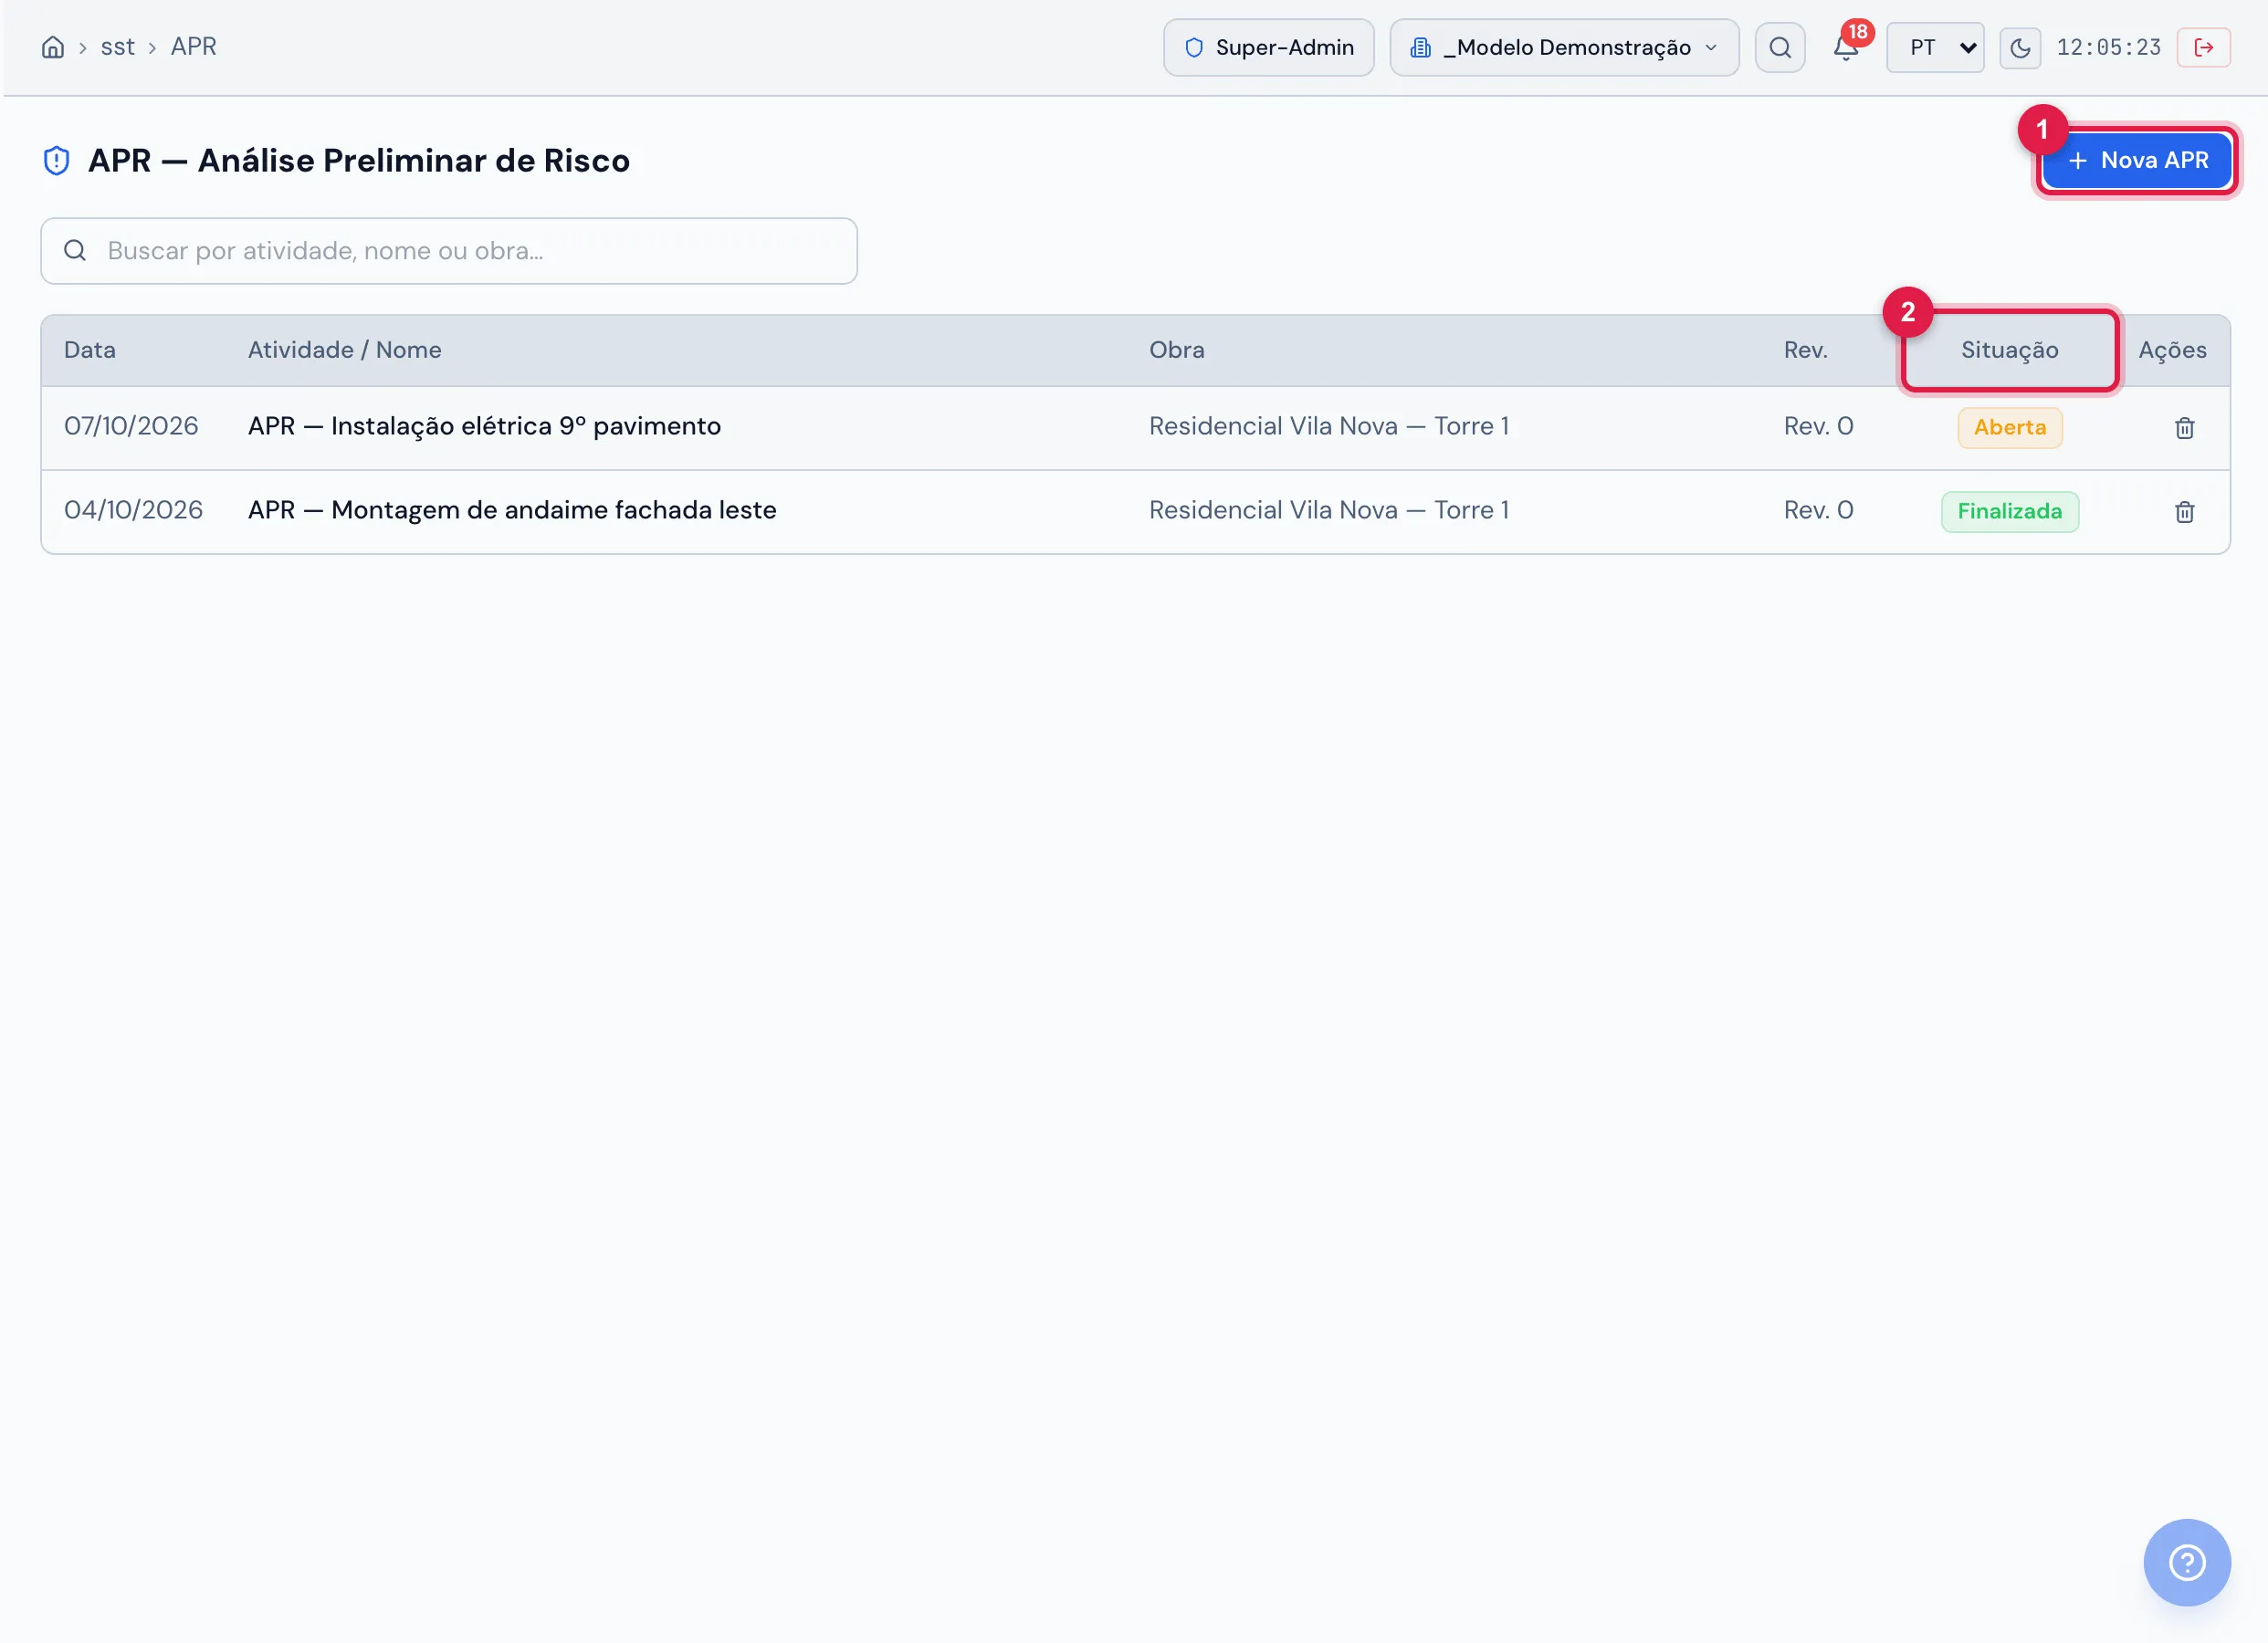Toggle dark mode moon icon
This screenshot has width=2268, height=1643.
coord(2020,47)
